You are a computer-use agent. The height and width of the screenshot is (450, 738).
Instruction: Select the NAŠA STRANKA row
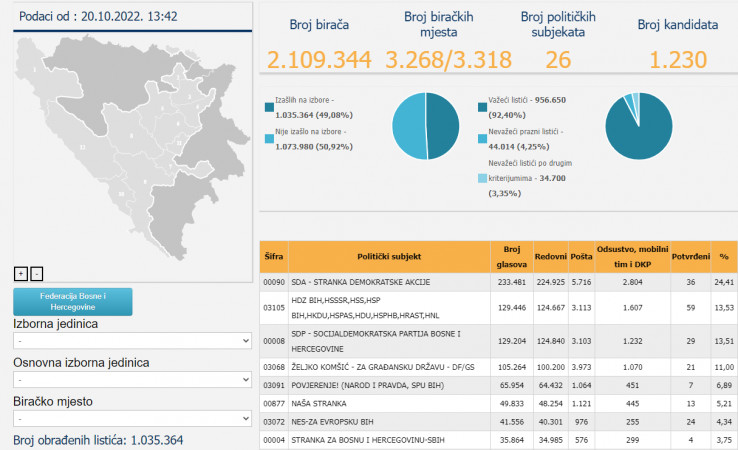(x=498, y=403)
